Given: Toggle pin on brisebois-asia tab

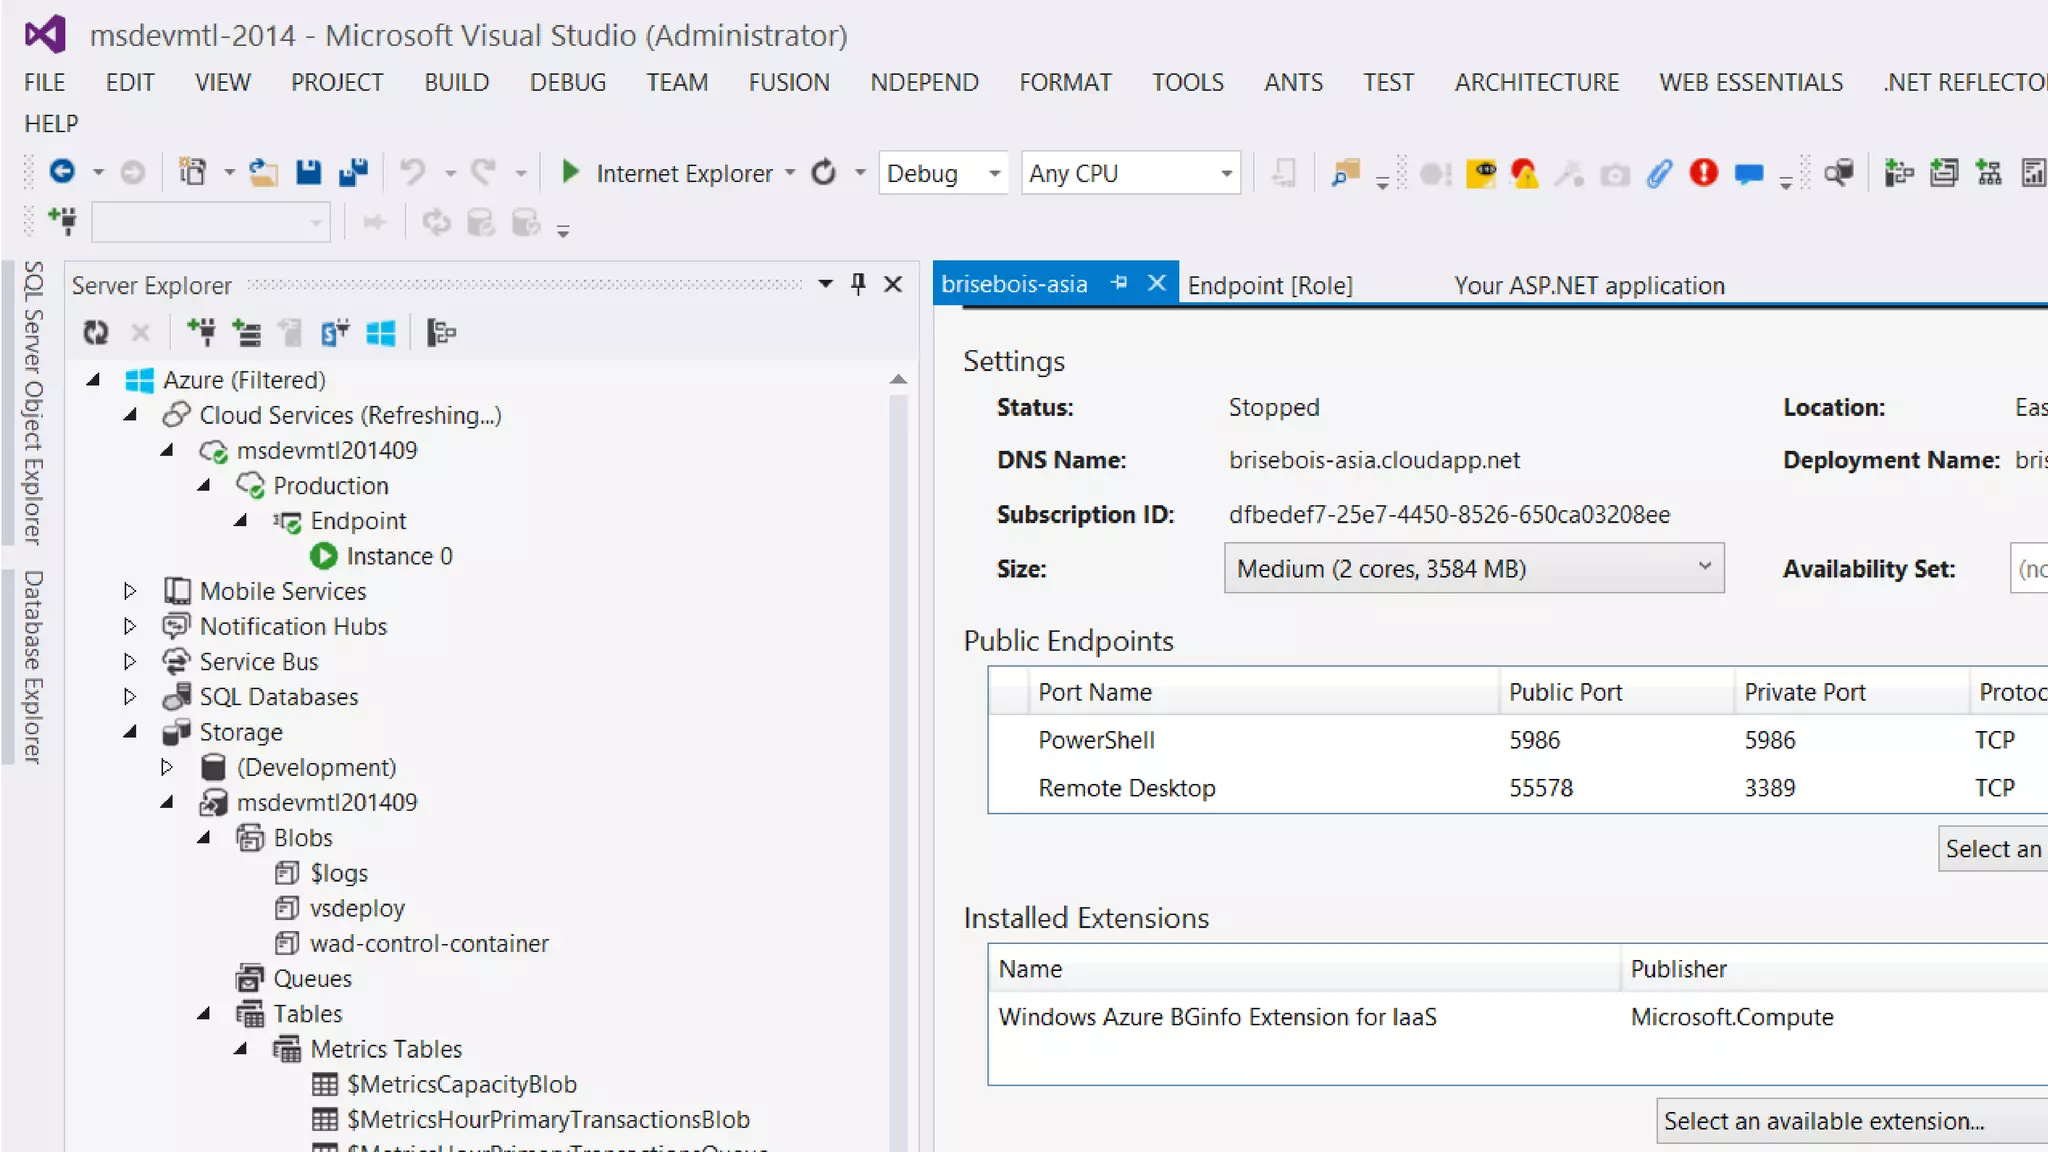Looking at the screenshot, I should (1120, 284).
